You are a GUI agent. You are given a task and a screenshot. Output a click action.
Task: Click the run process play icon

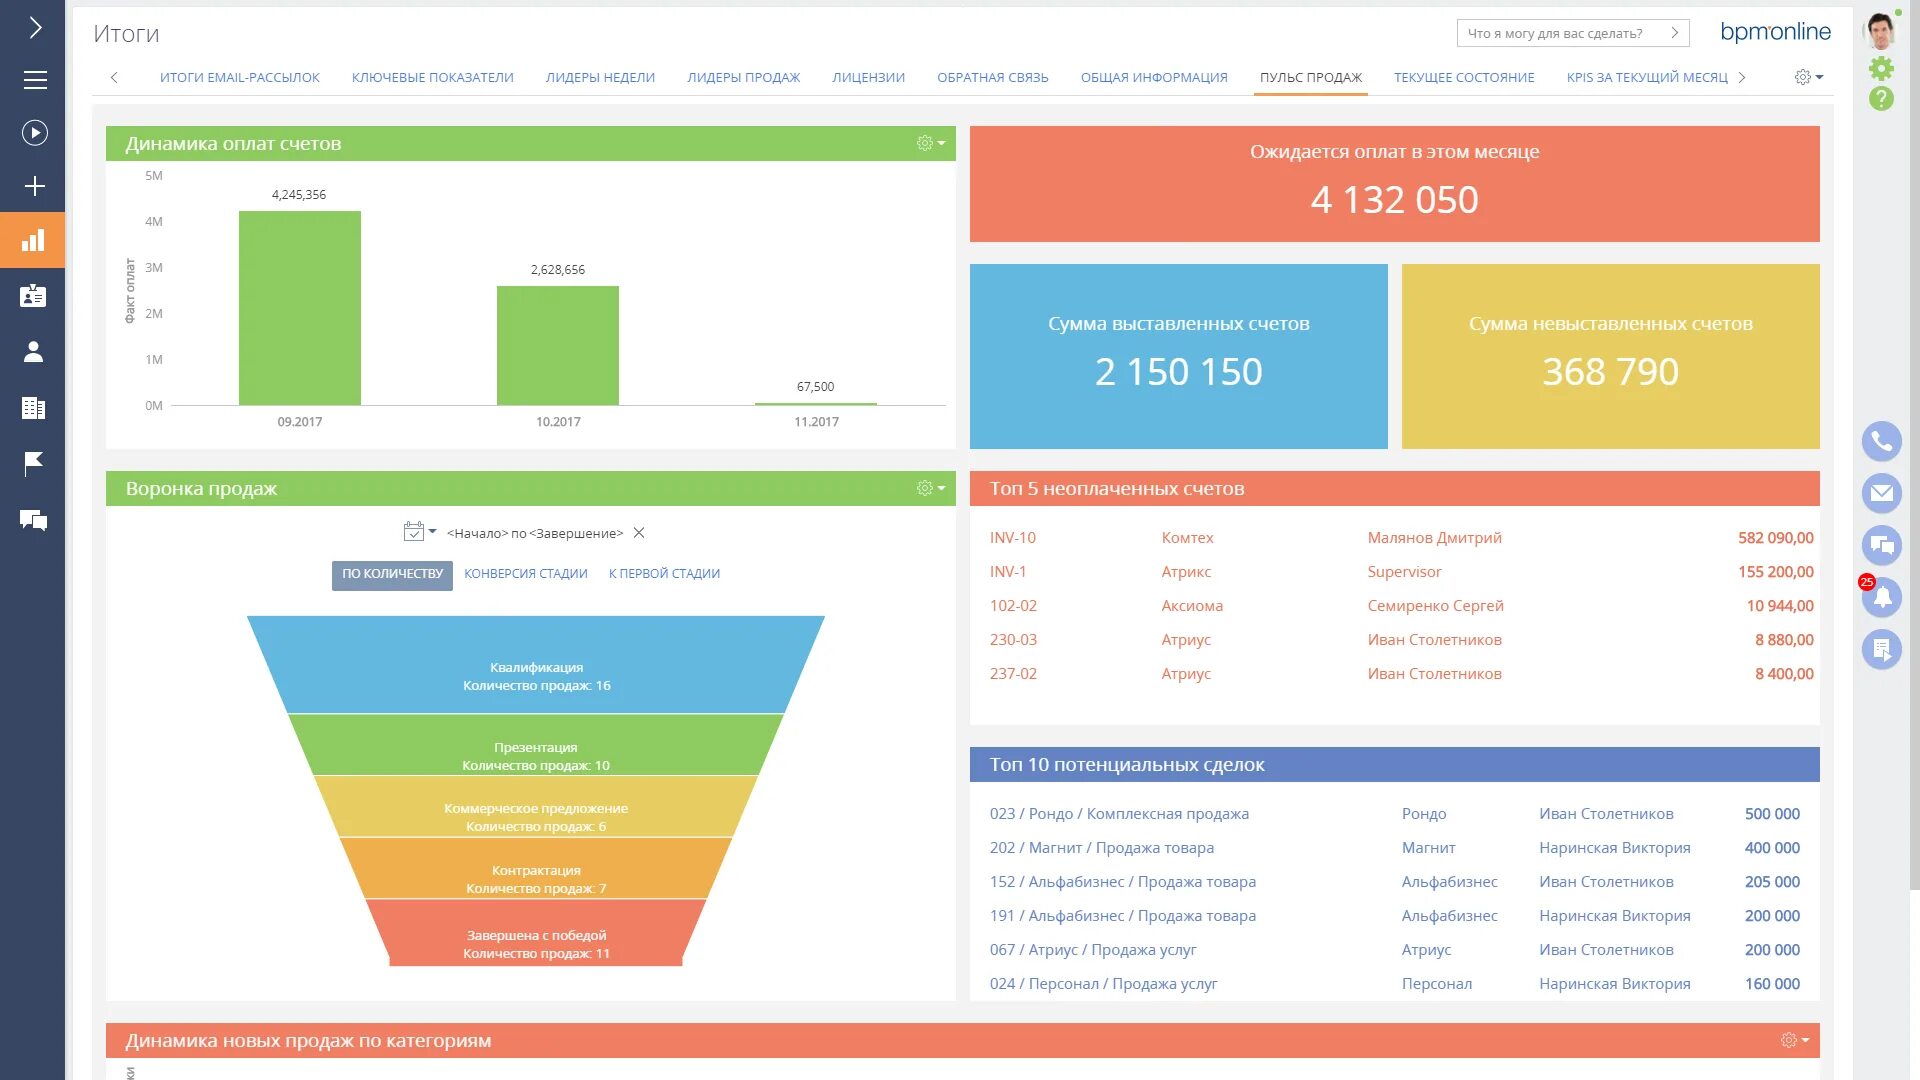(x=35, y=133)
